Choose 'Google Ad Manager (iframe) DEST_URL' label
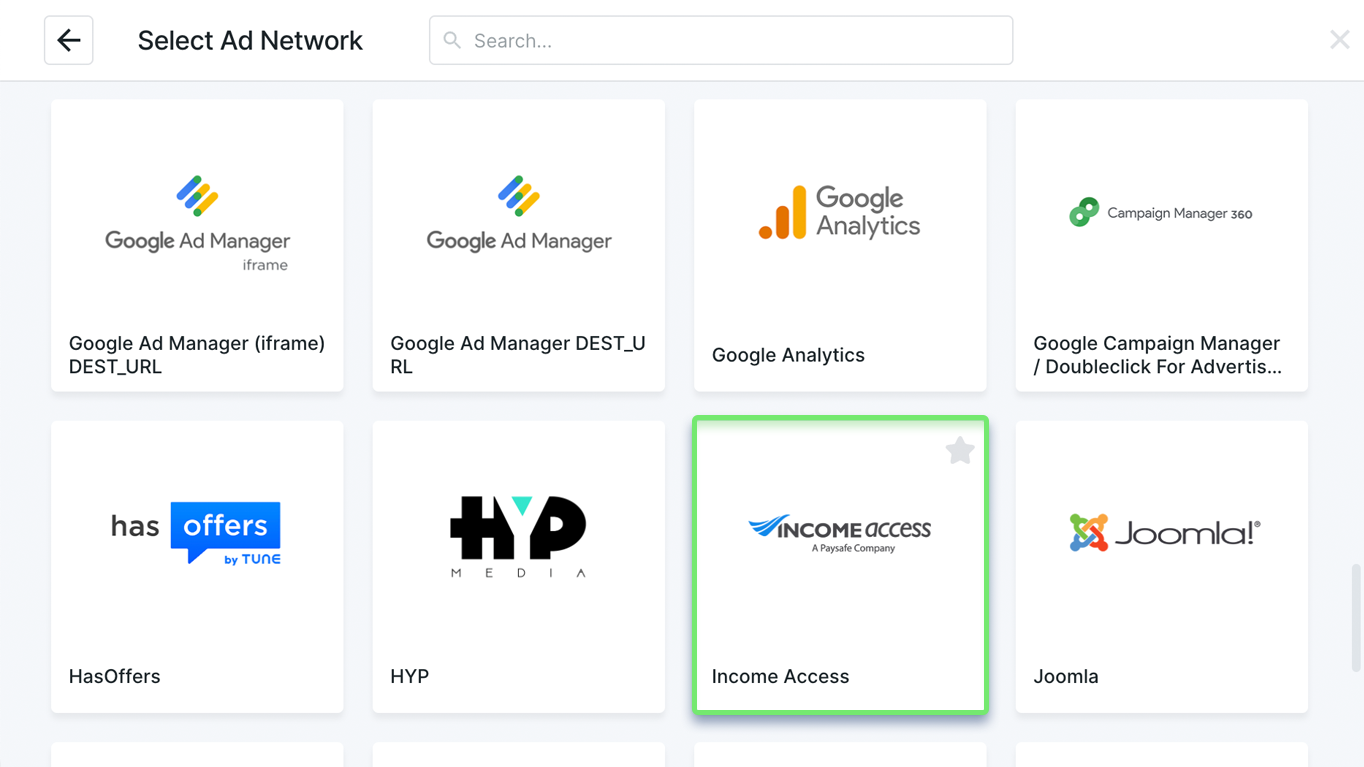This screenshot has height=767, width=1364. [x=197, y=355]
